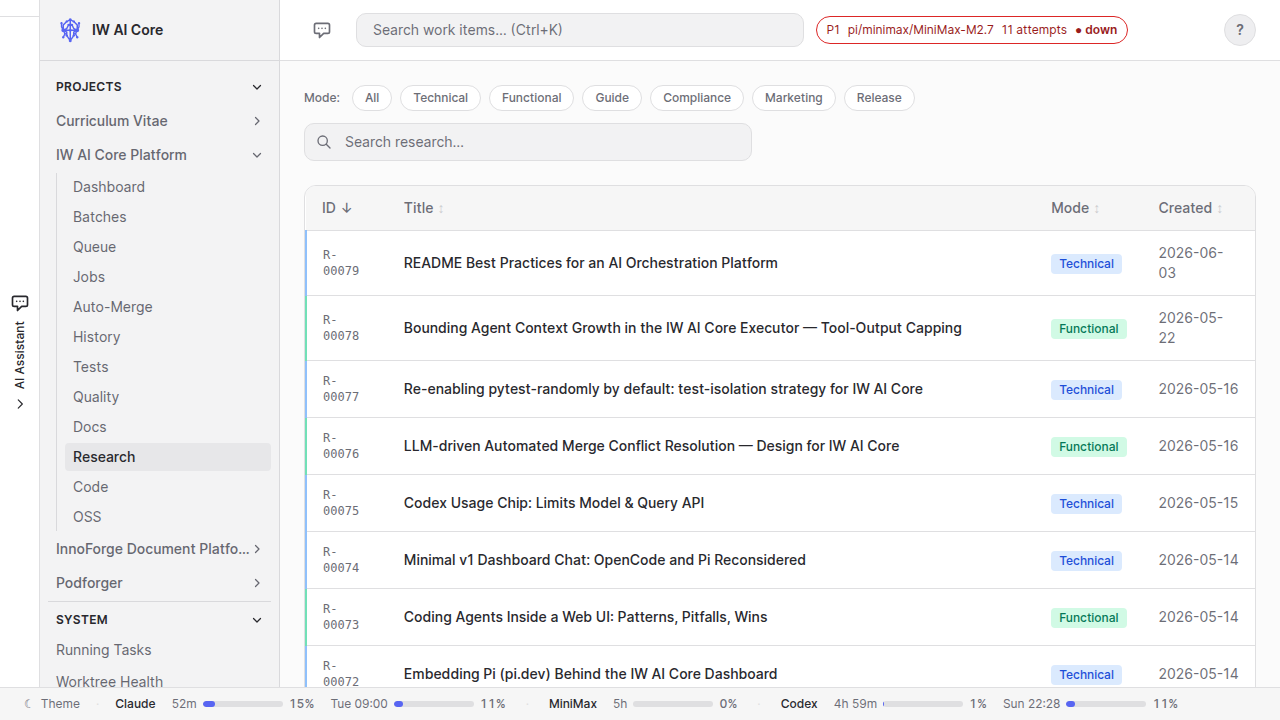Sort table by Mode column
The image size is (1280, 720).
point(1075,208)
